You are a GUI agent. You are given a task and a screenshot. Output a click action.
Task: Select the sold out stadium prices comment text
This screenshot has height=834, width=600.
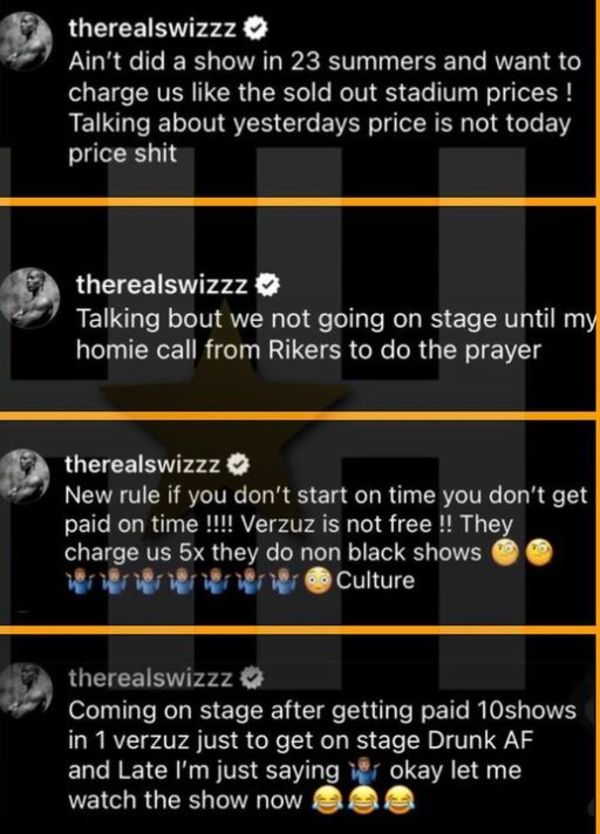coord(324,107)
